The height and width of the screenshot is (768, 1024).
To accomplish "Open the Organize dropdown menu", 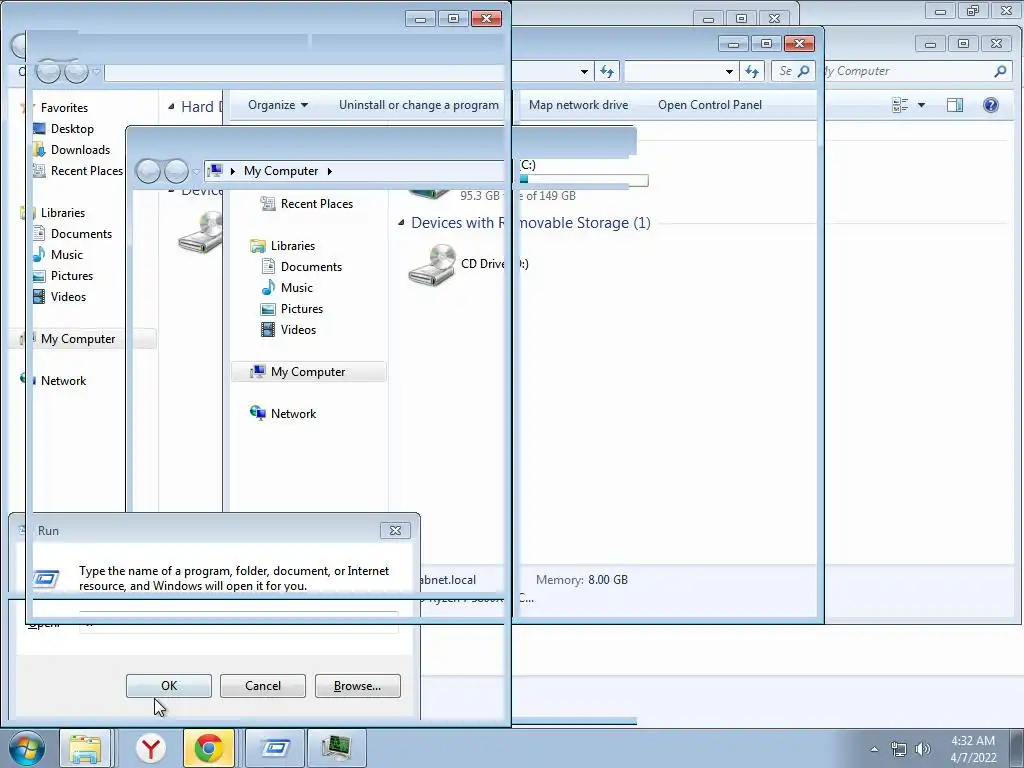I will point(278,105).
